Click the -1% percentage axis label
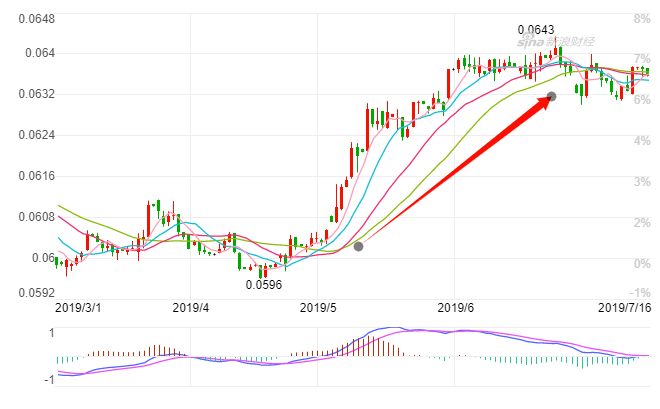The width and height of the screenshot is (660, 409). click(640, 292)
